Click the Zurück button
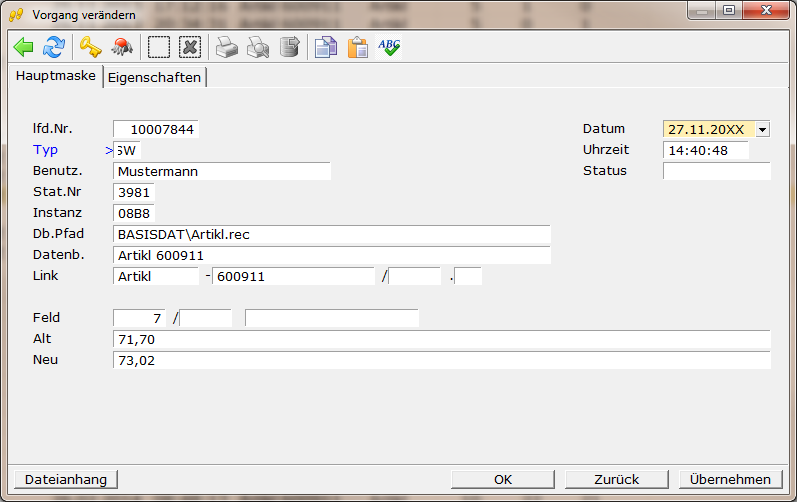This screenshot has width=797, height=502. click(x=616, y=479)
